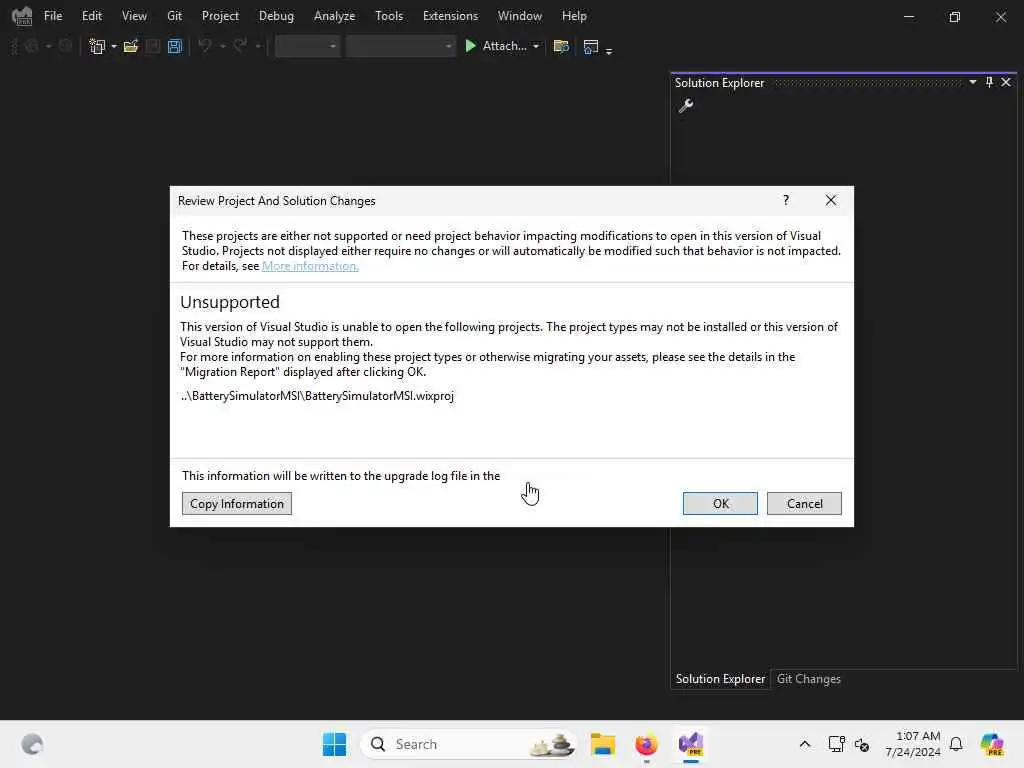Open the Windows Start menu

[334, 744]
